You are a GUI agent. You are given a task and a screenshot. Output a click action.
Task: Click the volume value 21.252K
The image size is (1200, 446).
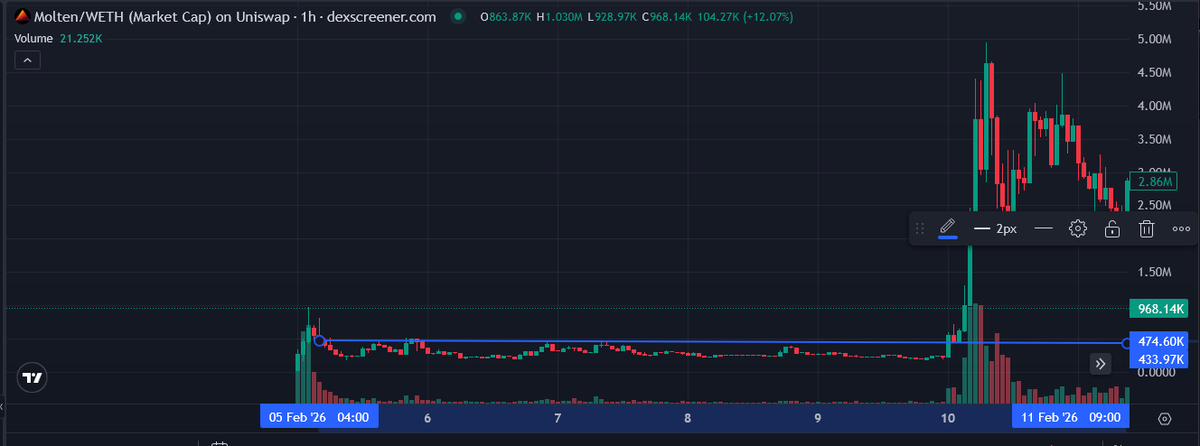[82, 38]
